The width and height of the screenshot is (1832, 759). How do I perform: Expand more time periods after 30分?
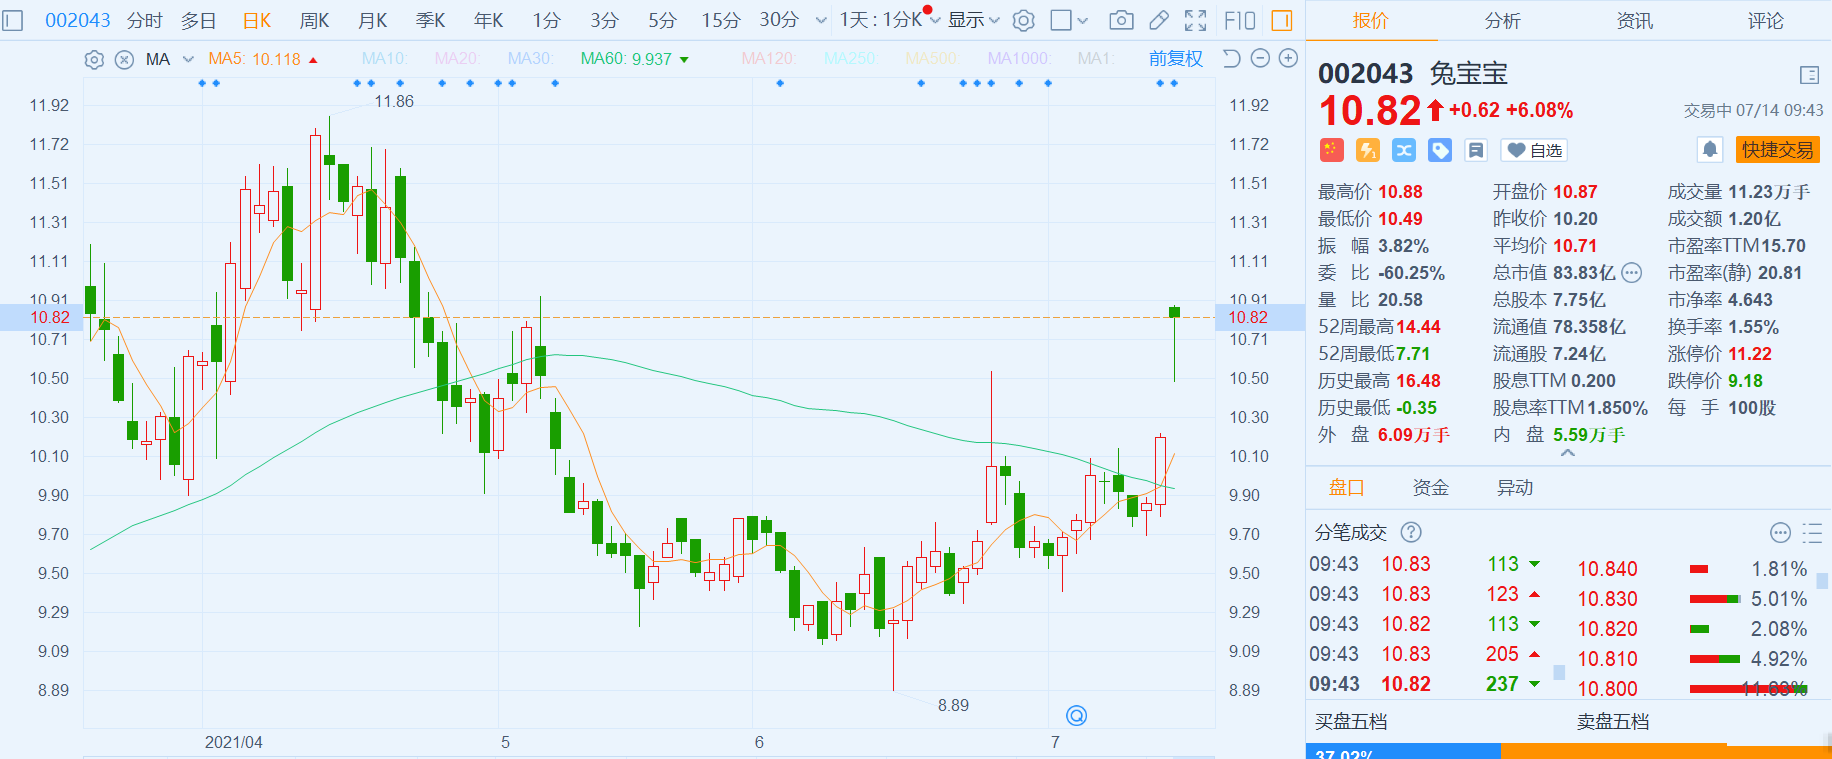821,20
